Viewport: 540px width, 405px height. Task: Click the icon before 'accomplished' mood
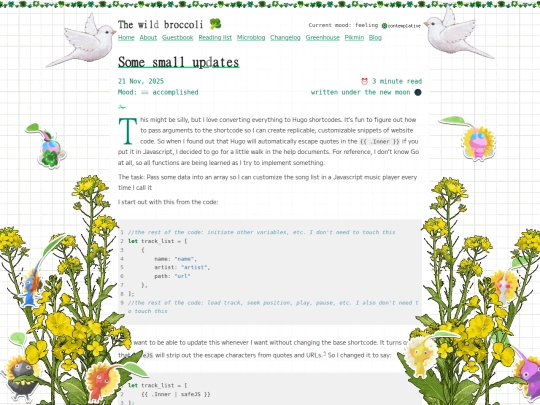point(145,92)
